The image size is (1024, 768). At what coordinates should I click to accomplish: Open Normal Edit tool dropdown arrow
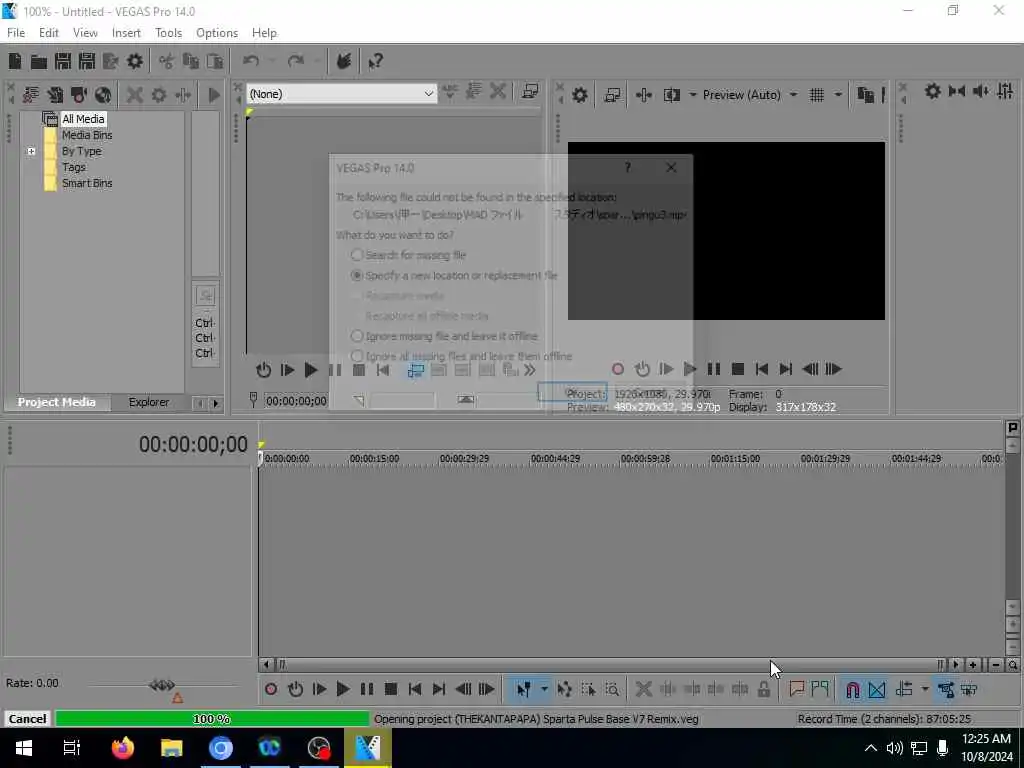tap(543, 689)
